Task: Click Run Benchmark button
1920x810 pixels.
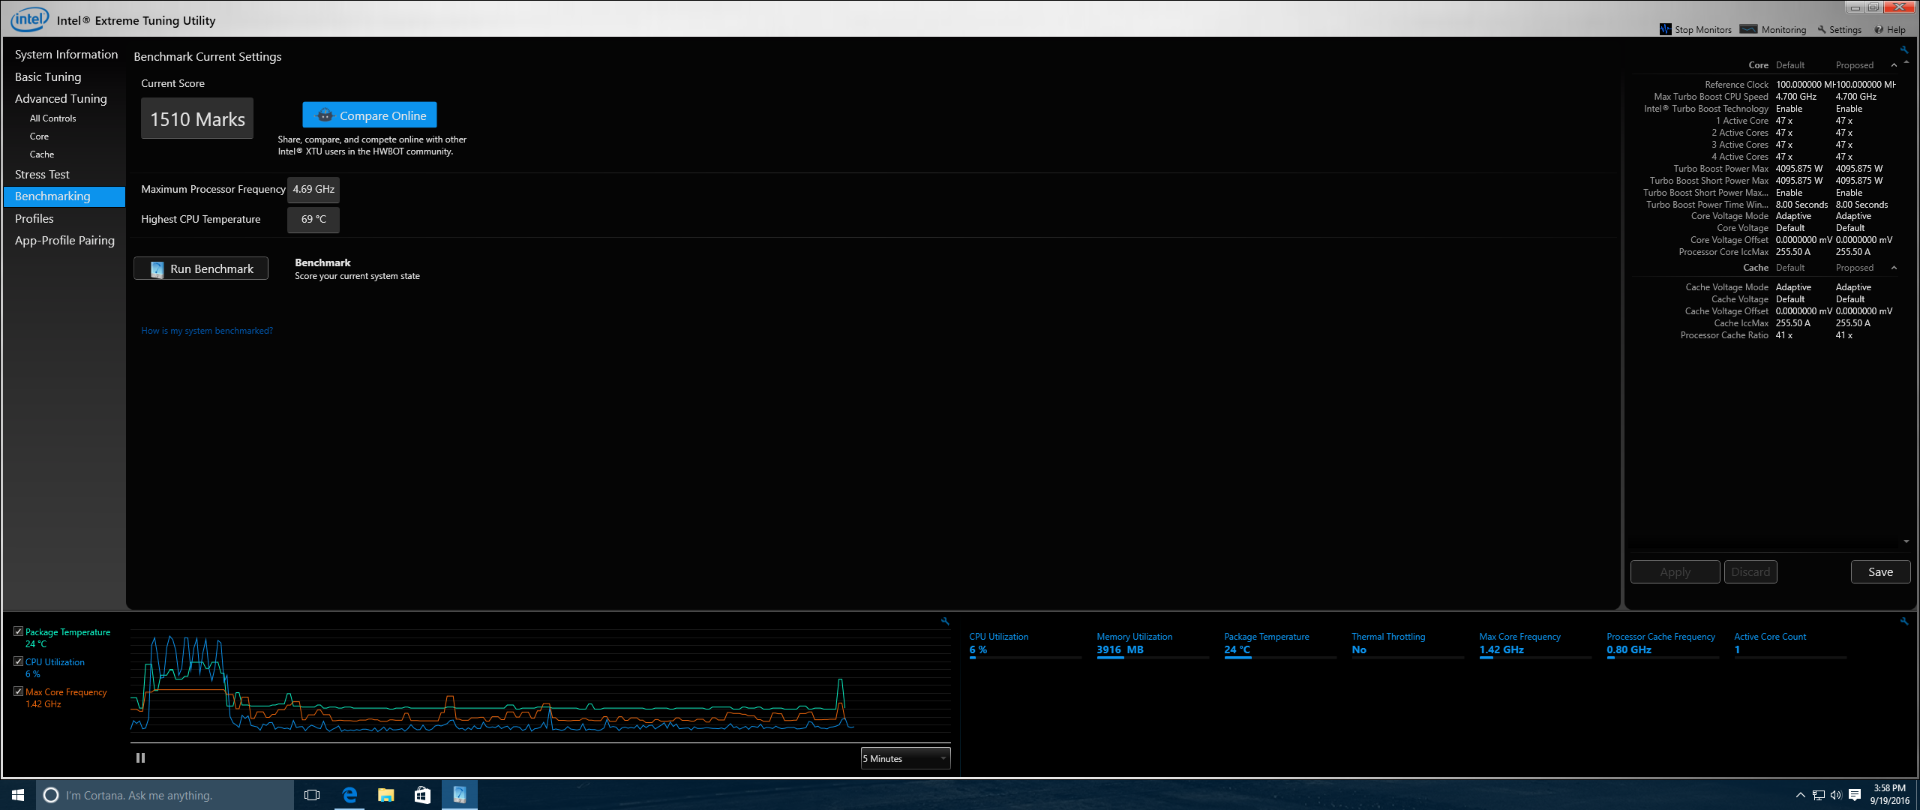Action: coord(201,268)
